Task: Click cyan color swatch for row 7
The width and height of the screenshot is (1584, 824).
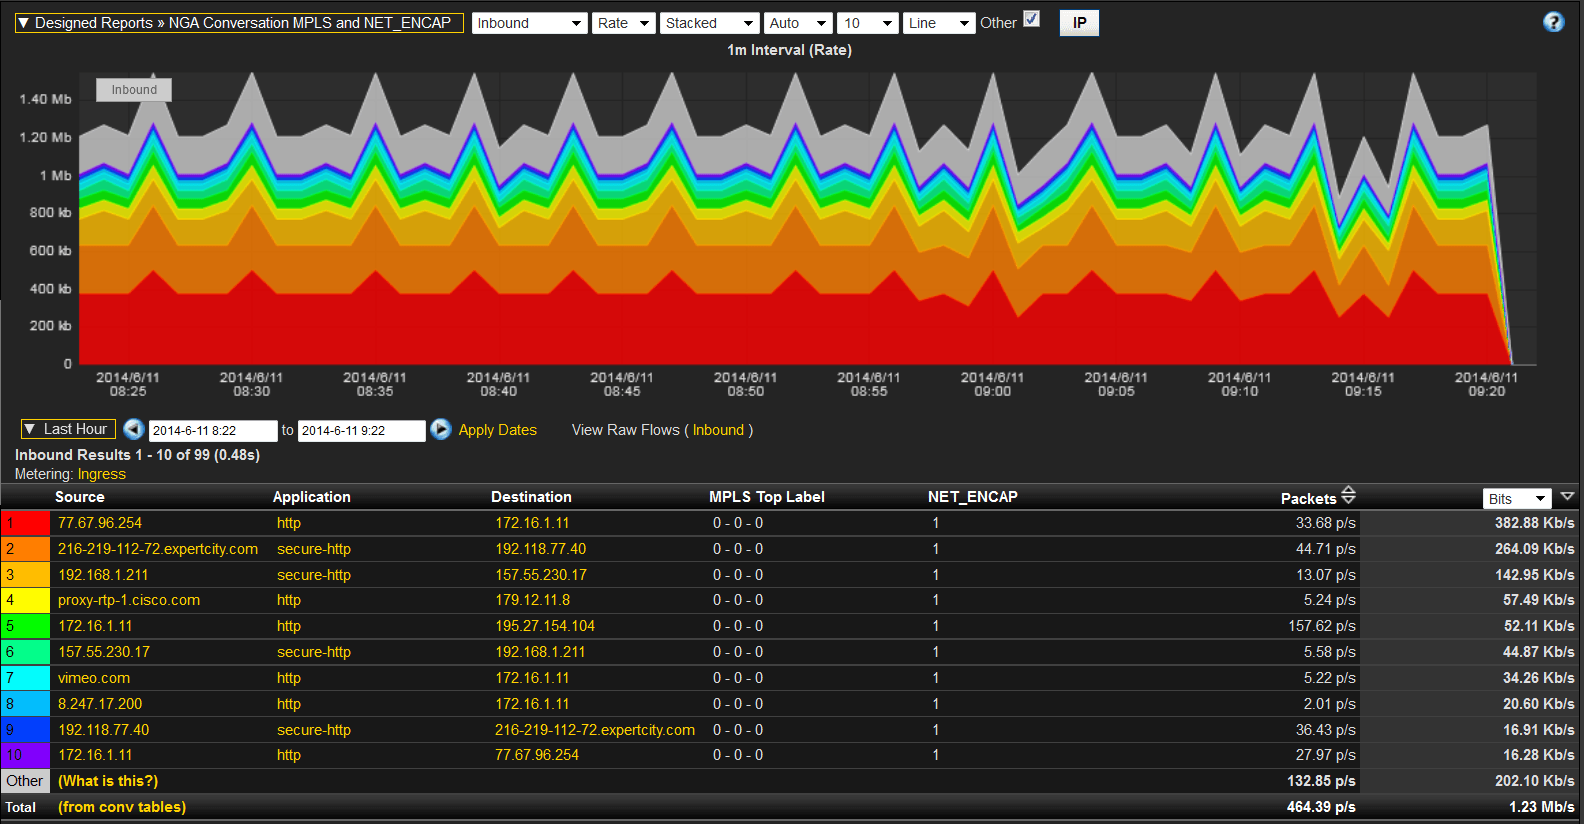Action: pos(26,678)
